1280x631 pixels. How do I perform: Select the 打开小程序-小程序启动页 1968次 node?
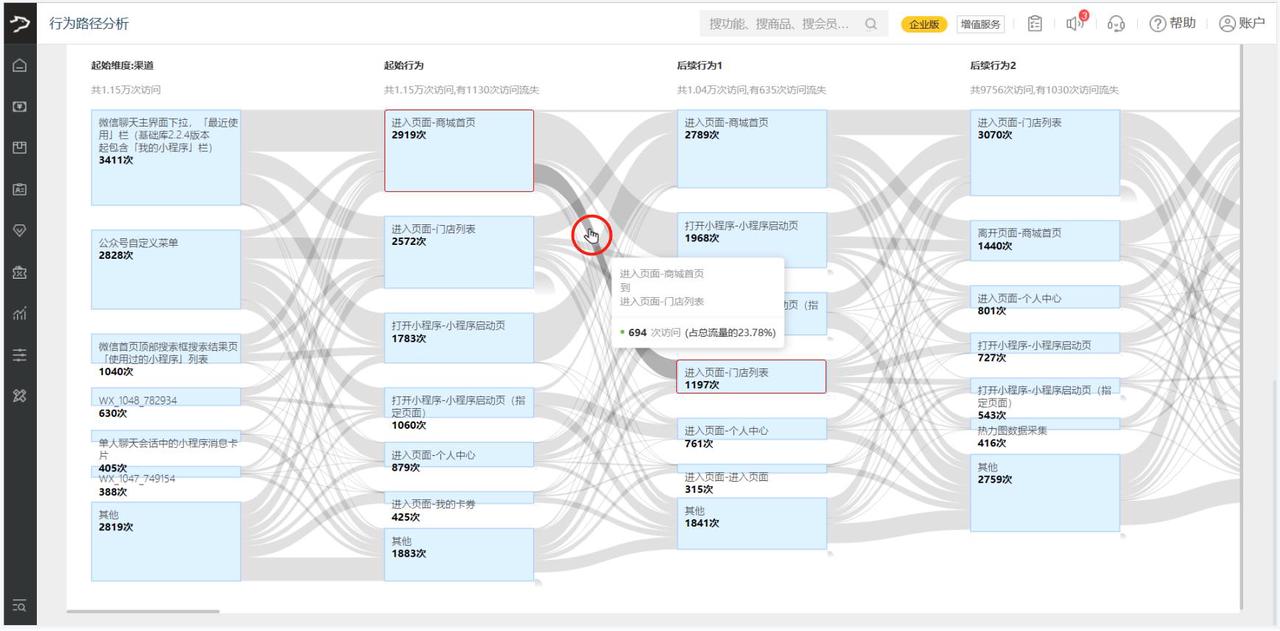[x=752, y=239]
